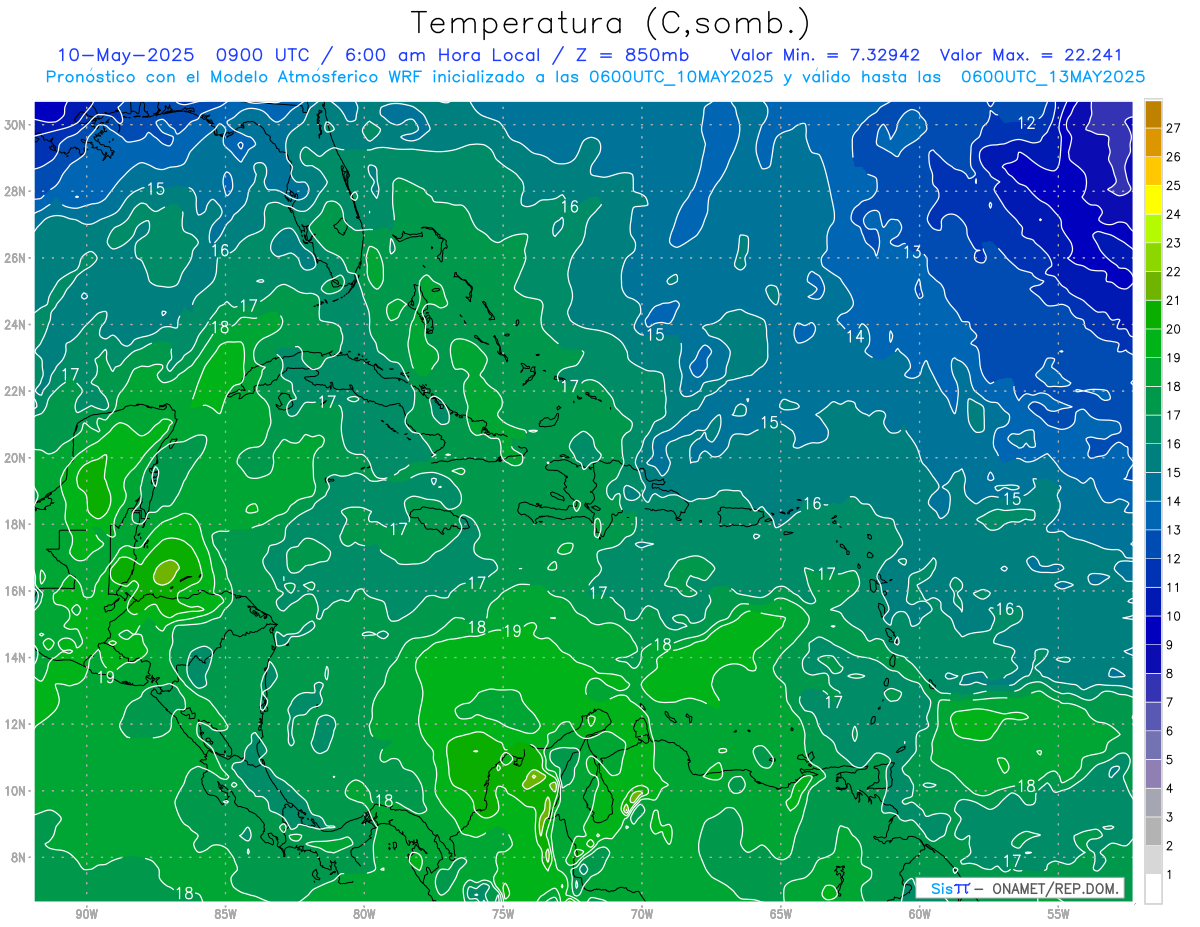Click the "13" contour label on the map

(912, 251)
